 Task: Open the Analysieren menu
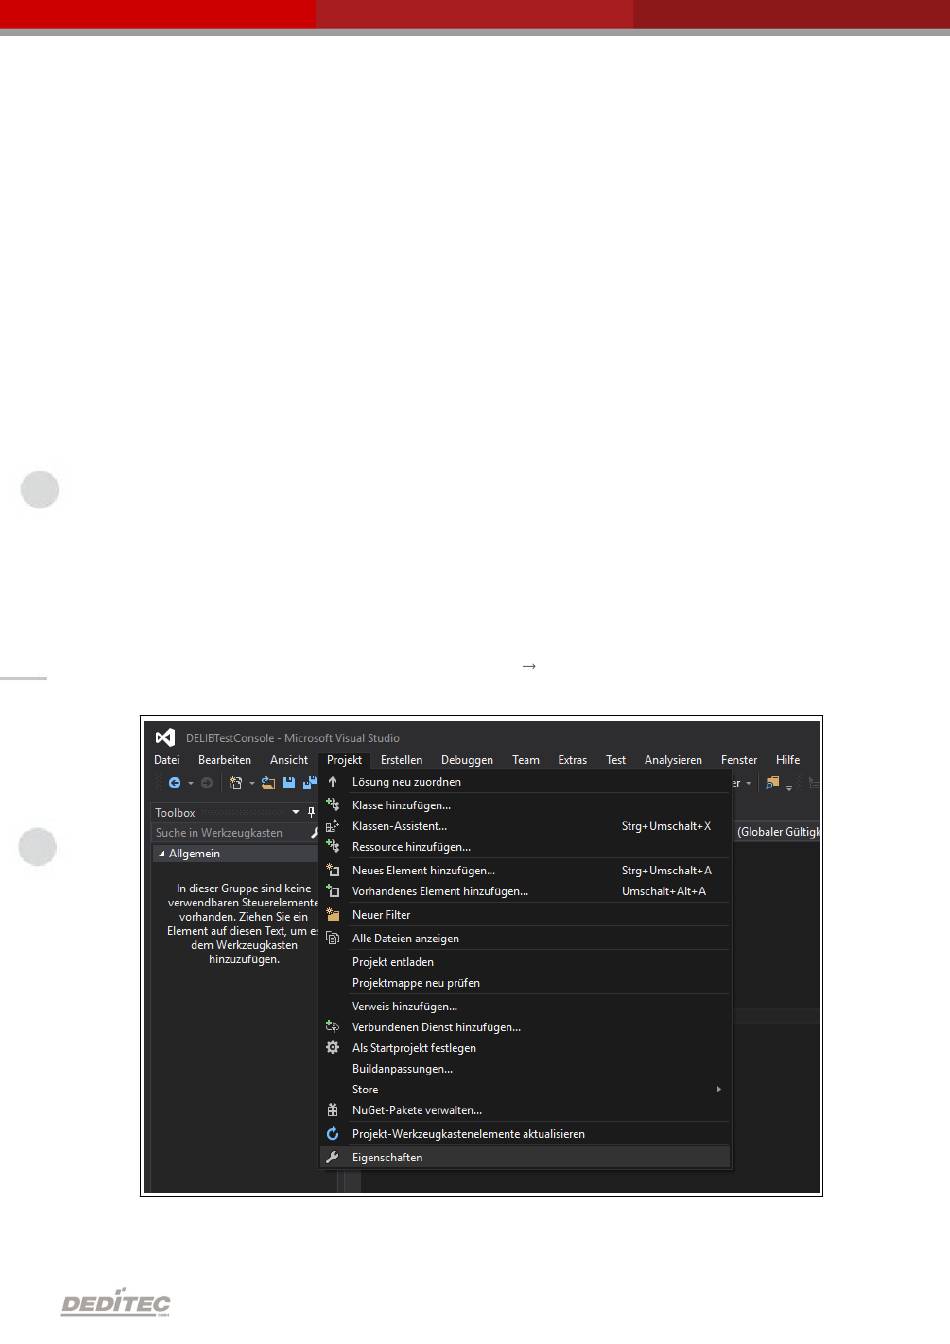tap(673, 760)
